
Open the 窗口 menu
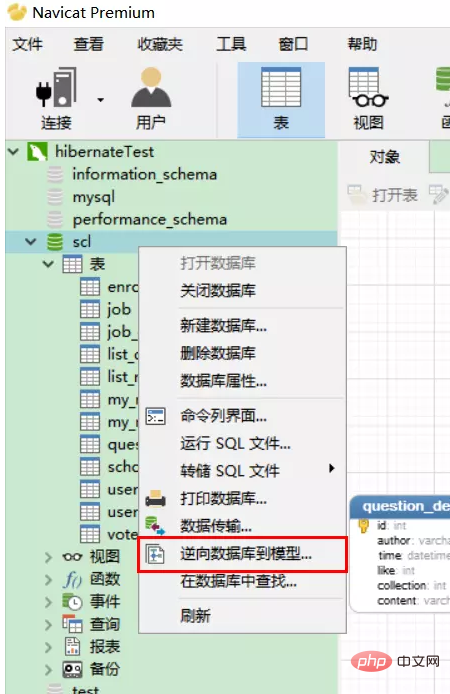coord(293,44)
